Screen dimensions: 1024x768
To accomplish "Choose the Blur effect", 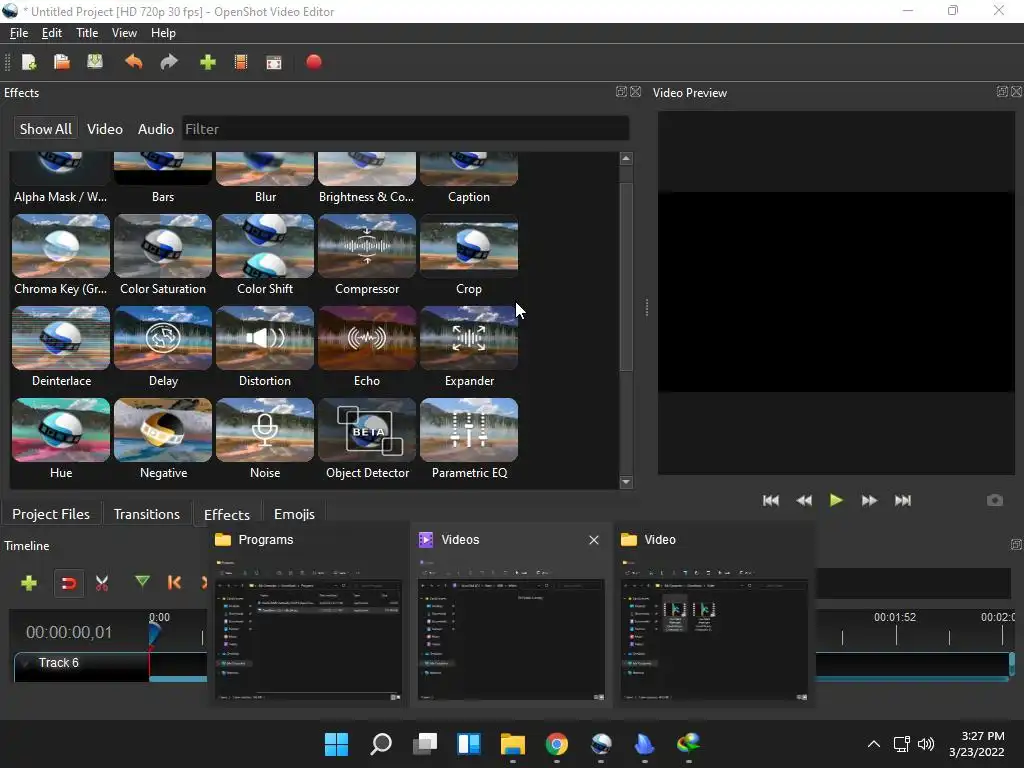I will [x=265, y=178].
